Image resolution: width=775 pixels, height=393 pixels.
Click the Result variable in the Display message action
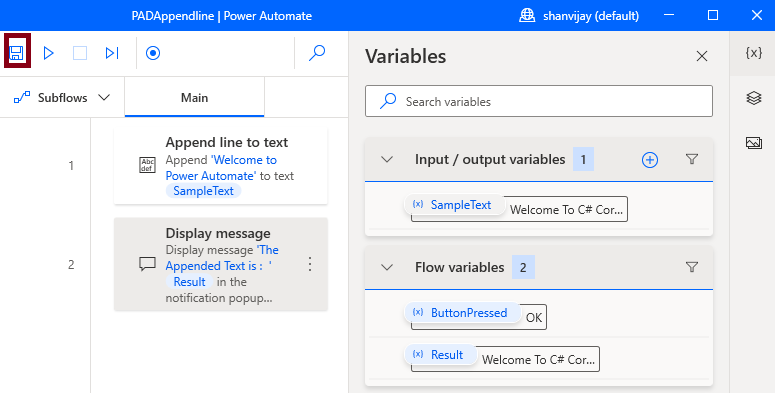189,282
